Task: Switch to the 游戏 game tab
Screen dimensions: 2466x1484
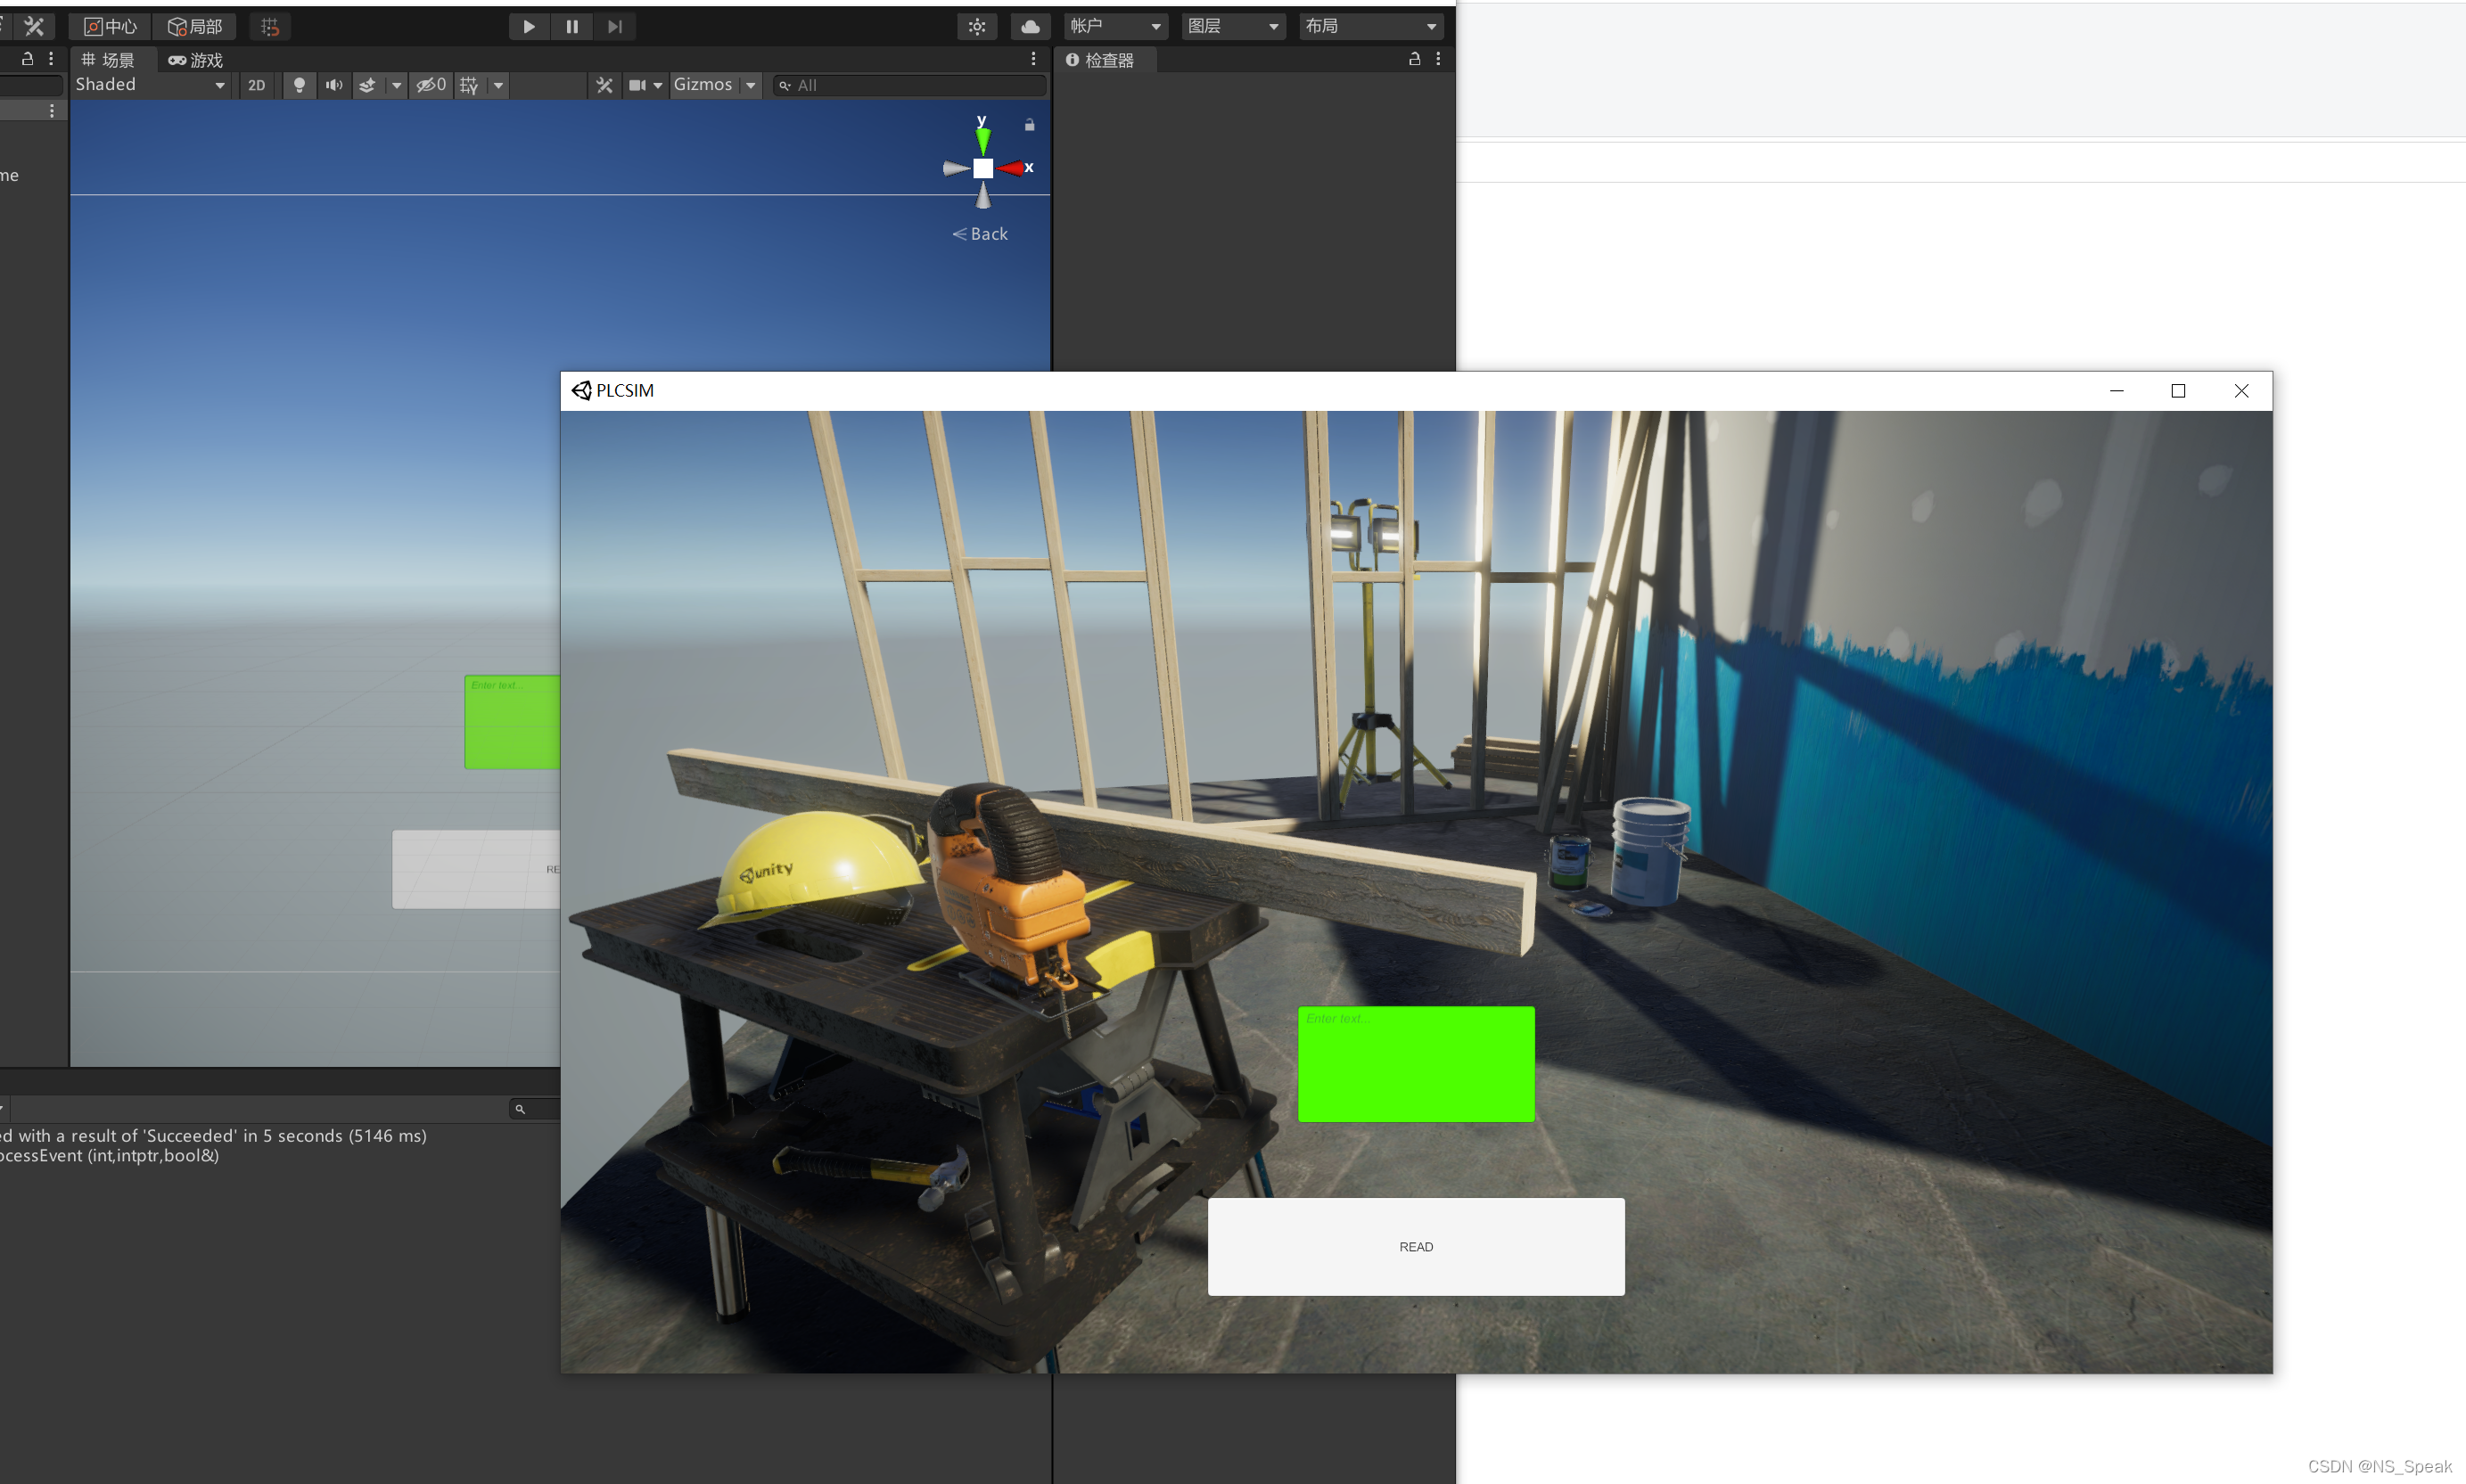Action: (196, 60)
